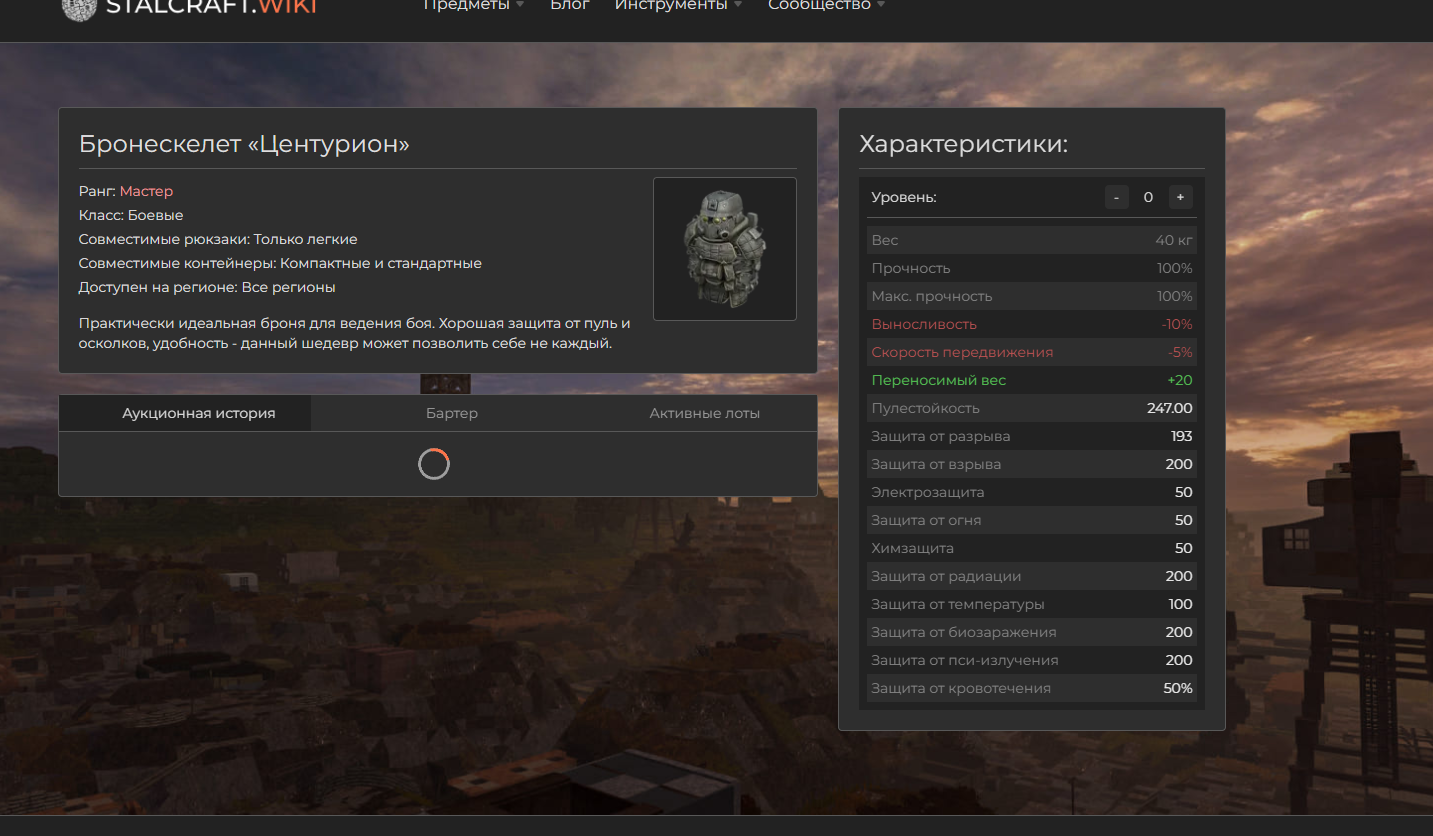Screen dimensions: 1433x836
Task: Click the green Переносимый вес row
Action: (1031, 380)
